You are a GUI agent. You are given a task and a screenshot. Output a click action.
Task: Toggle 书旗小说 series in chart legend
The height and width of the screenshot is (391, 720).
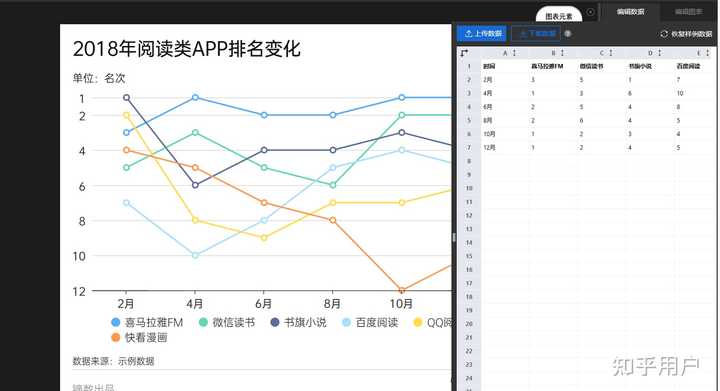coord(298,323)
